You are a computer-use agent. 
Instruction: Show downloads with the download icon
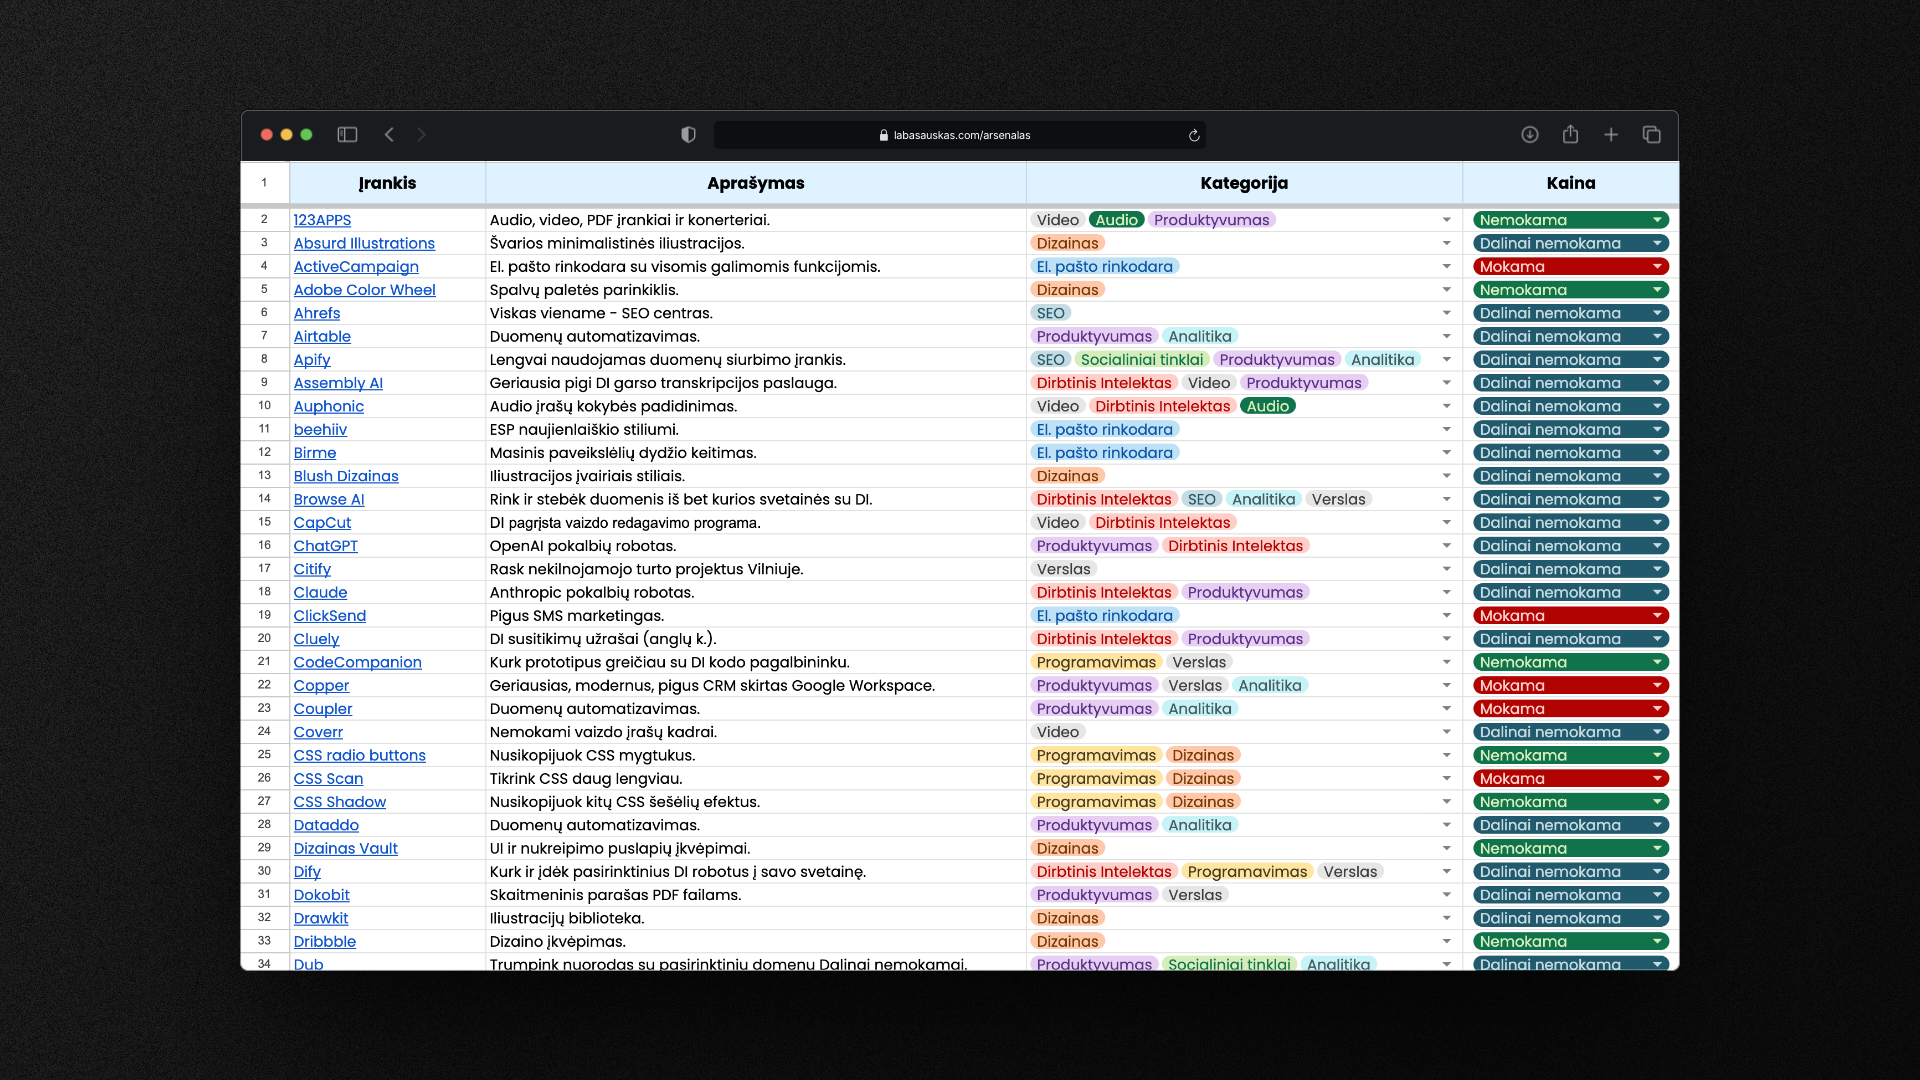click(1529, 135)
